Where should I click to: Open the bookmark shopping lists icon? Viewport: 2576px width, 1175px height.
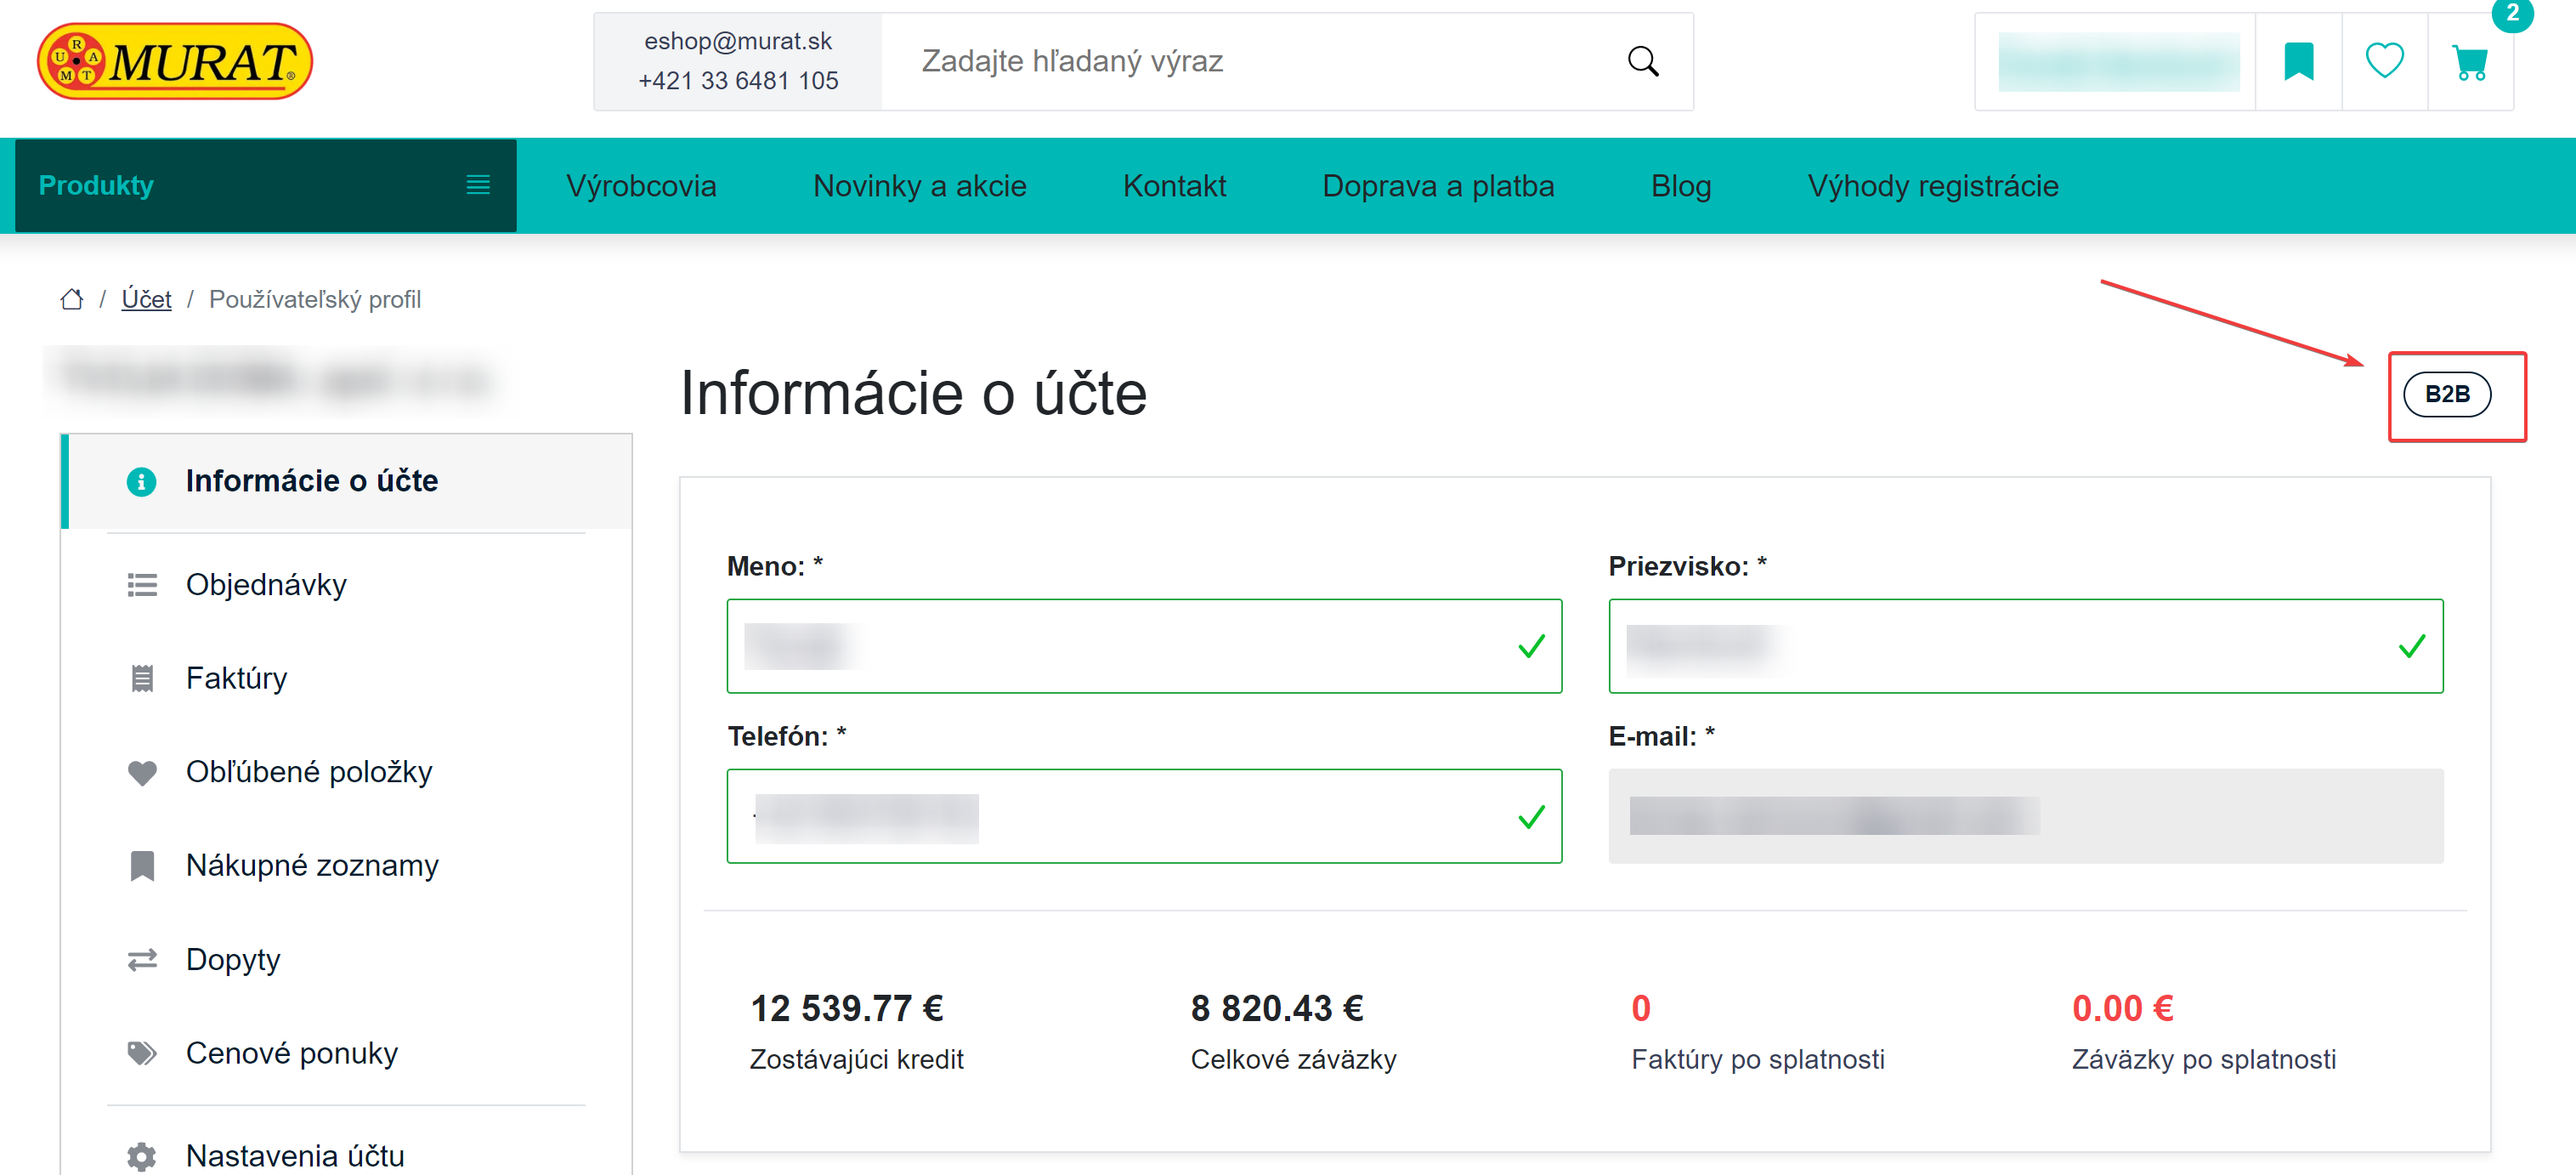[x=2298, y=62]
